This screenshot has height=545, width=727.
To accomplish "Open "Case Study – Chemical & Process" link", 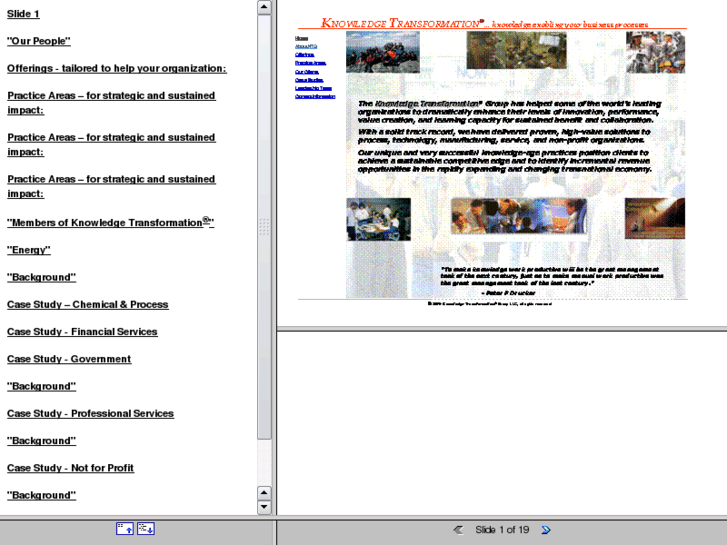I will click(x=88, y=305).
